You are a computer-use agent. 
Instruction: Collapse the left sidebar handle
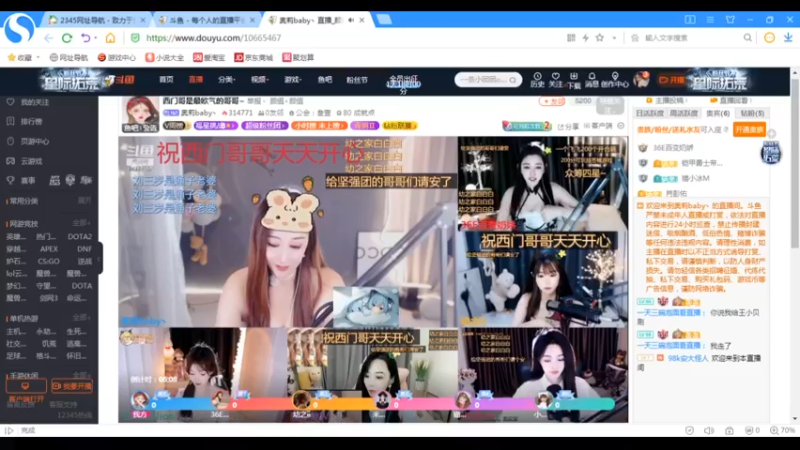click(99, 258)
